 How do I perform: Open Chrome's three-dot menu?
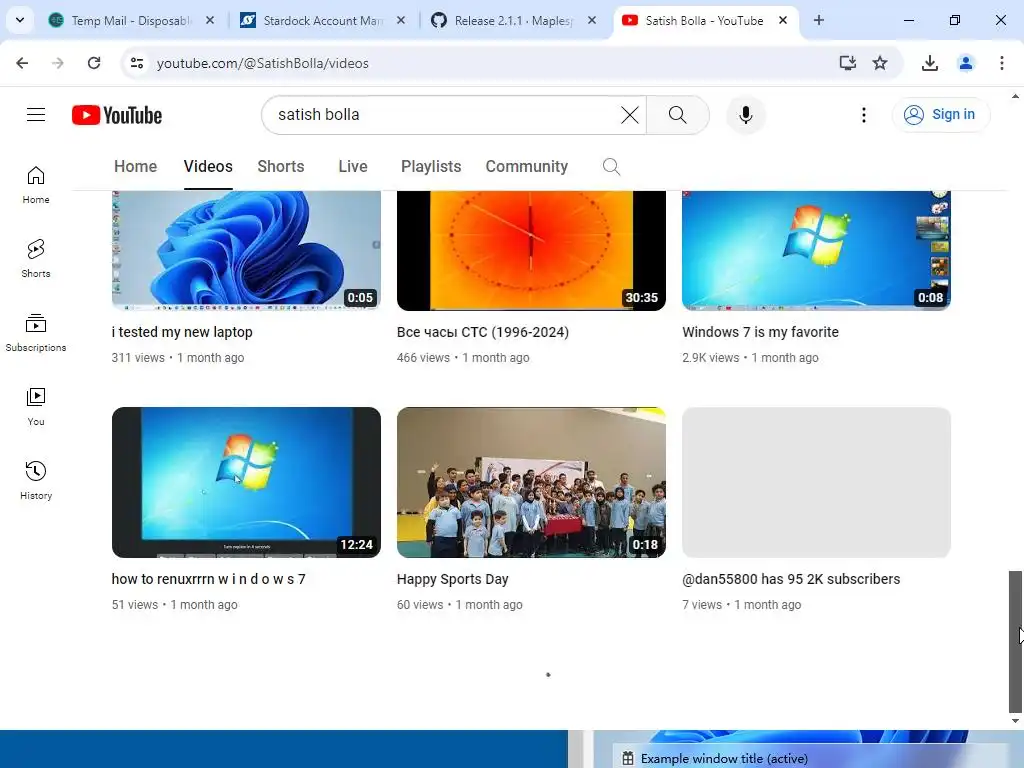(1001, 63)
